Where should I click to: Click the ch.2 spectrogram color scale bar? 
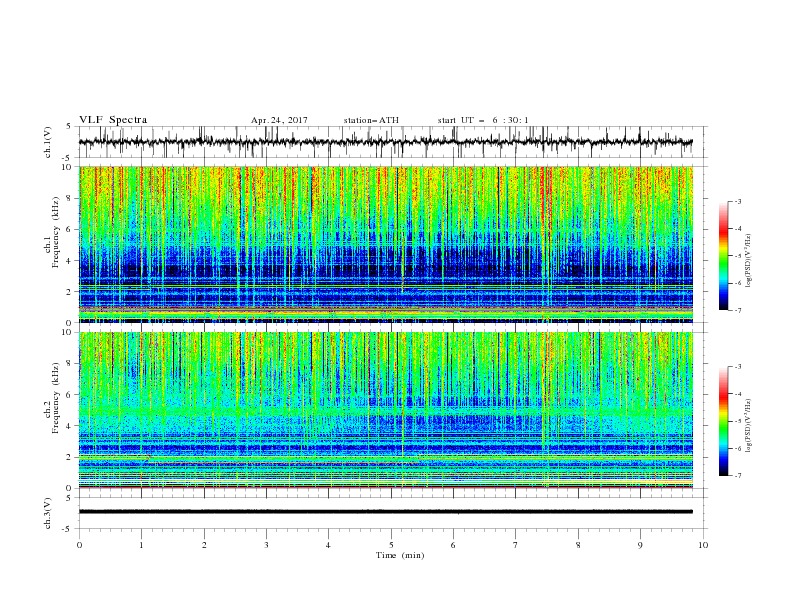723,421
